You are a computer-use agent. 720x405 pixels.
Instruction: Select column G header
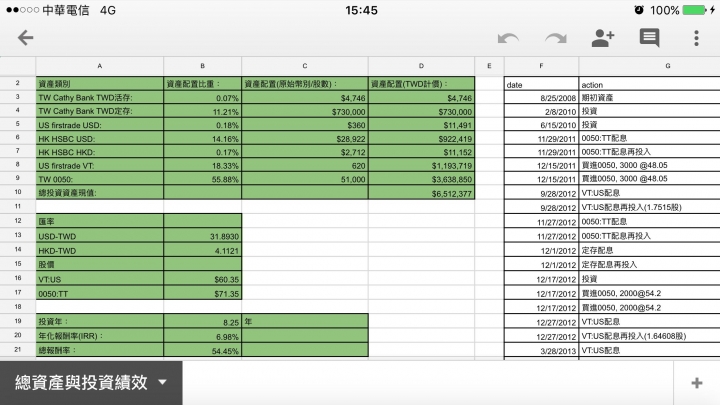click(649, 66)
